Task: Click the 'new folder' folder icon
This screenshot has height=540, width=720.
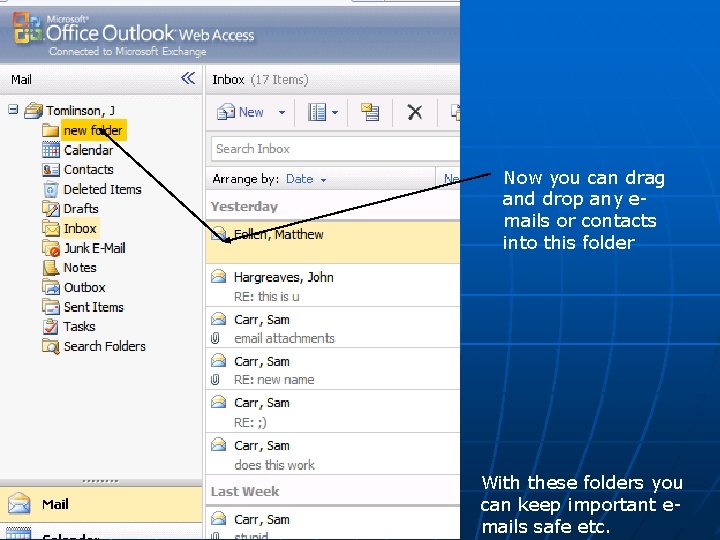Action: tap(51, 130)
